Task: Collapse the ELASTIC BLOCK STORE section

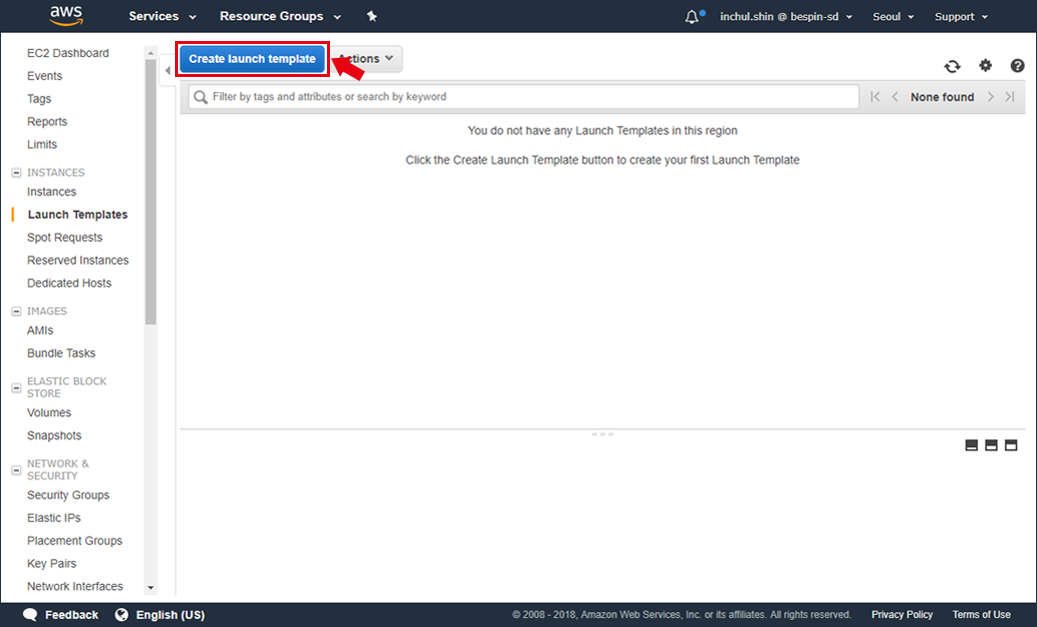Action: [17, 388]
